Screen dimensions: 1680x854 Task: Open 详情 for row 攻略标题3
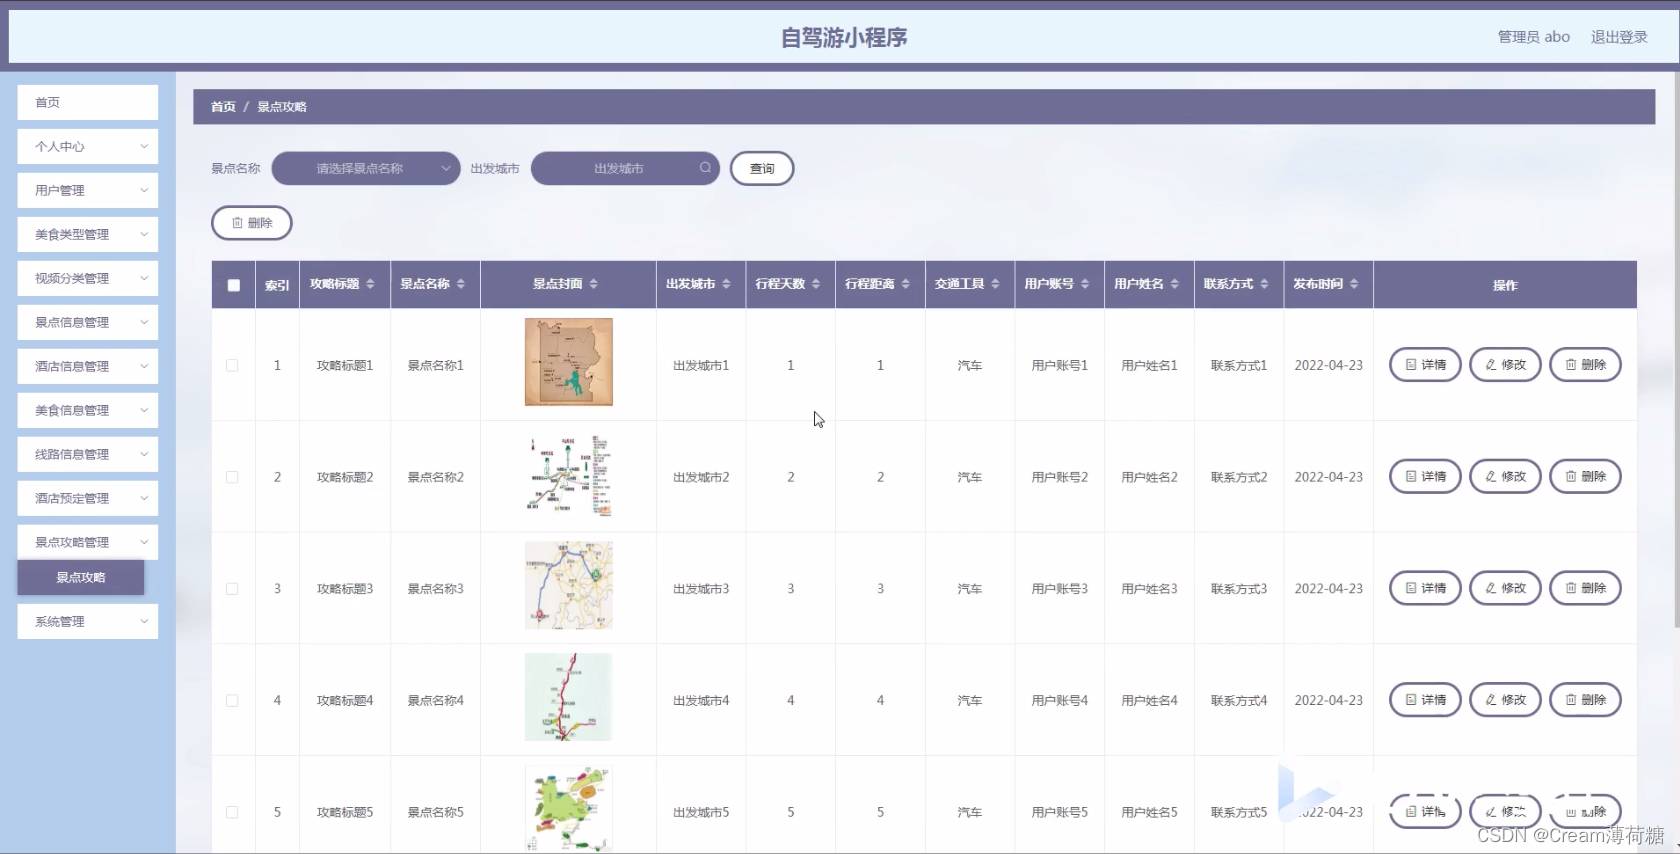pos(1425,588)
